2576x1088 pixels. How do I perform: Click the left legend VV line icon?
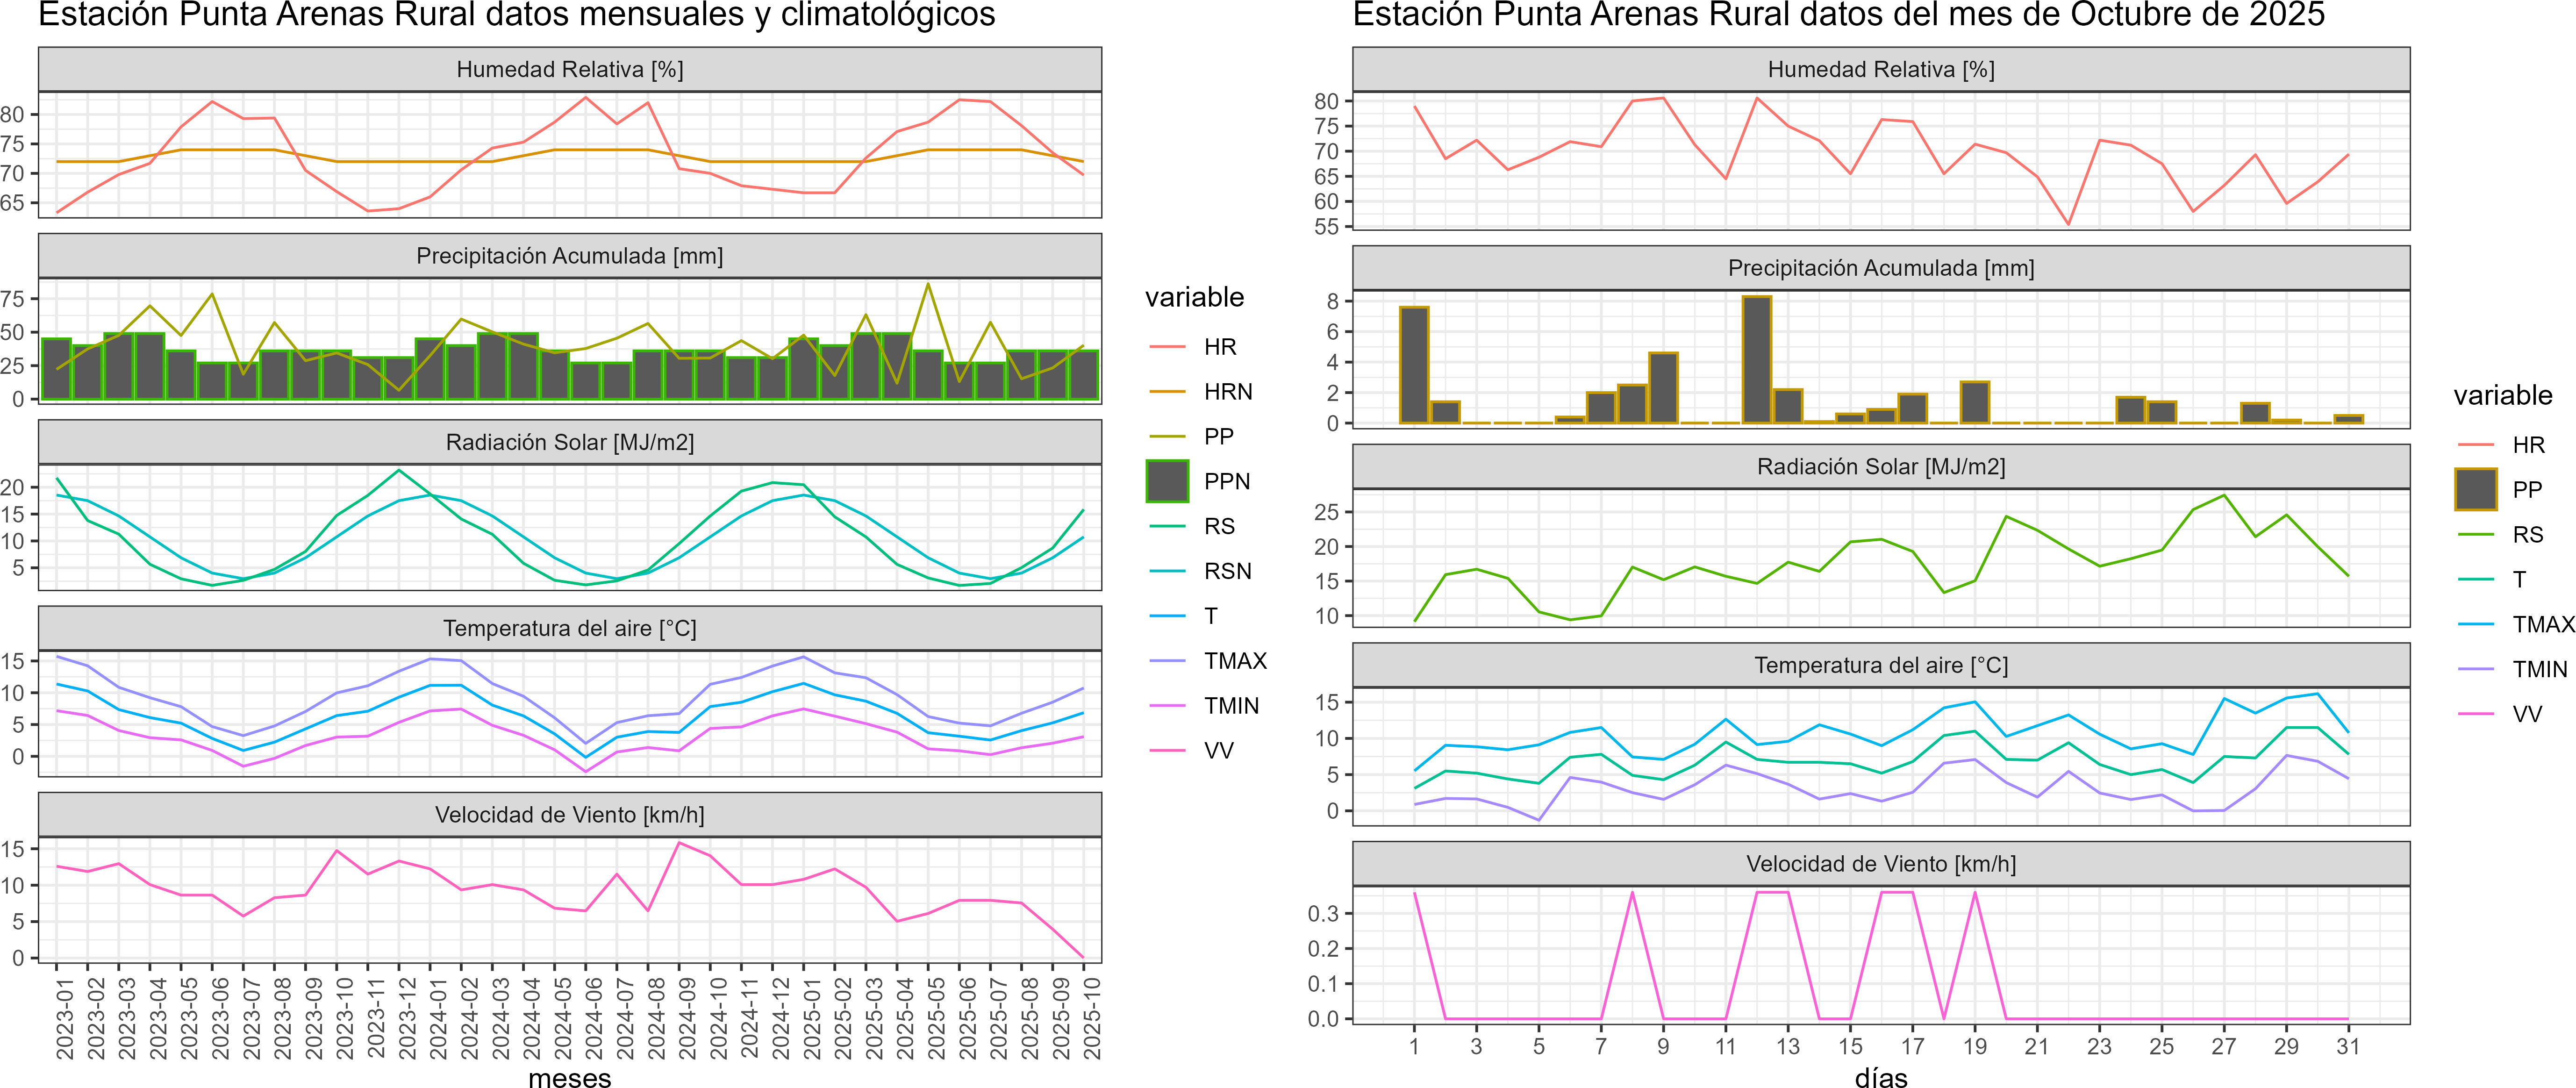click(x=1167, y=750)
